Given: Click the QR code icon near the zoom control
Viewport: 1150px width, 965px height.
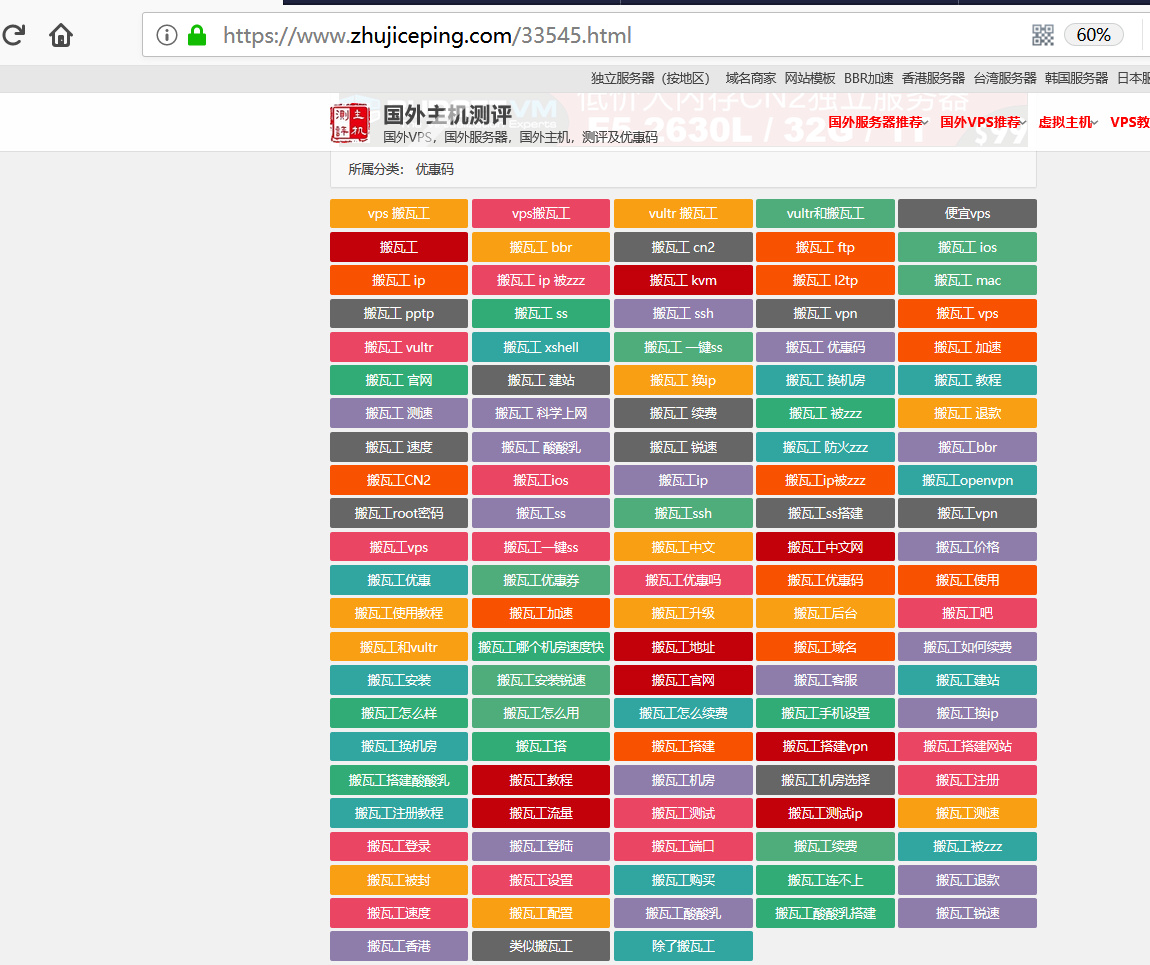Looking at the screenshot, I should tap(1043, 34).
